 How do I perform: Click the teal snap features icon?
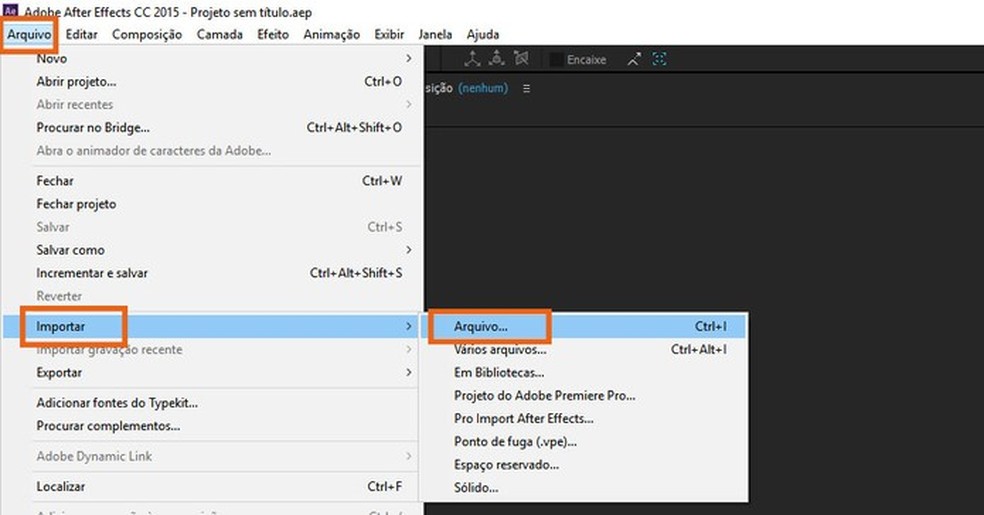tap(659, 60)
